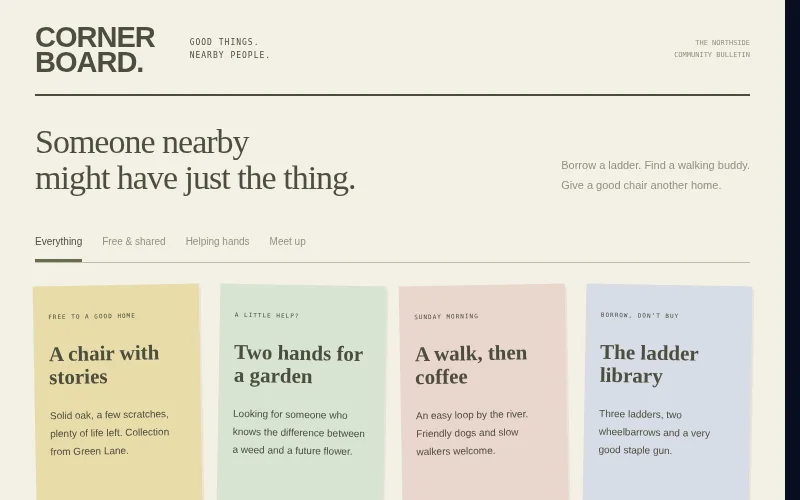Click the 'An easy loop by the river' description
The image size is (800, 500).
point(472,433)
